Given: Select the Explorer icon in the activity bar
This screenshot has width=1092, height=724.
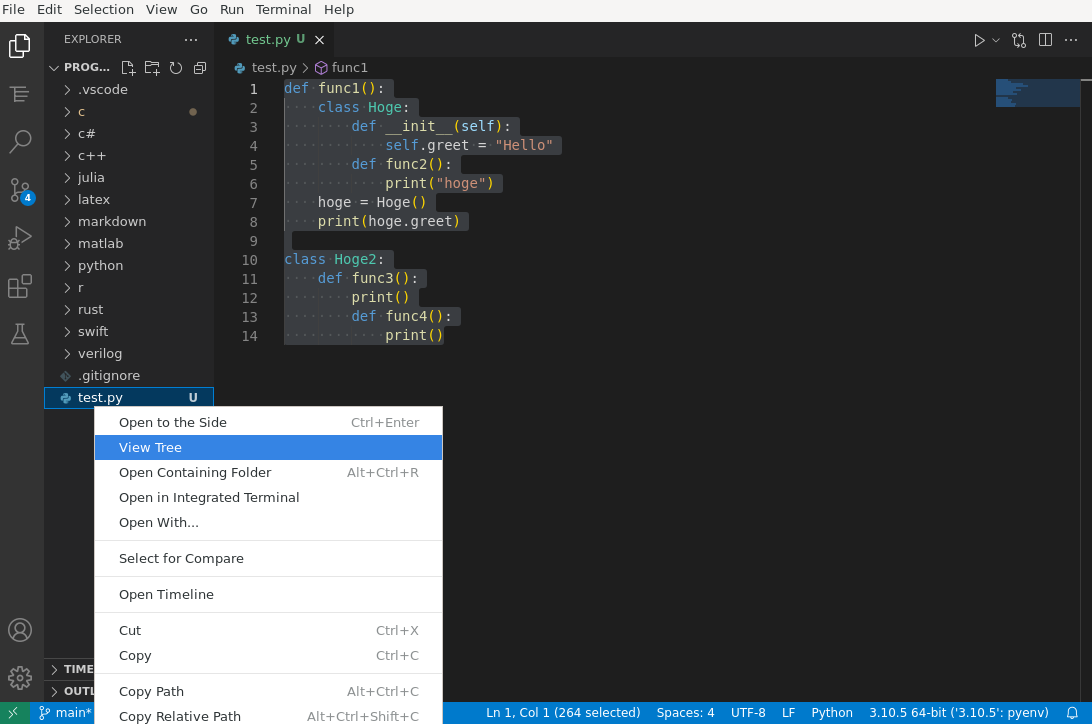Looking at the screenshot, I should 20,45.
